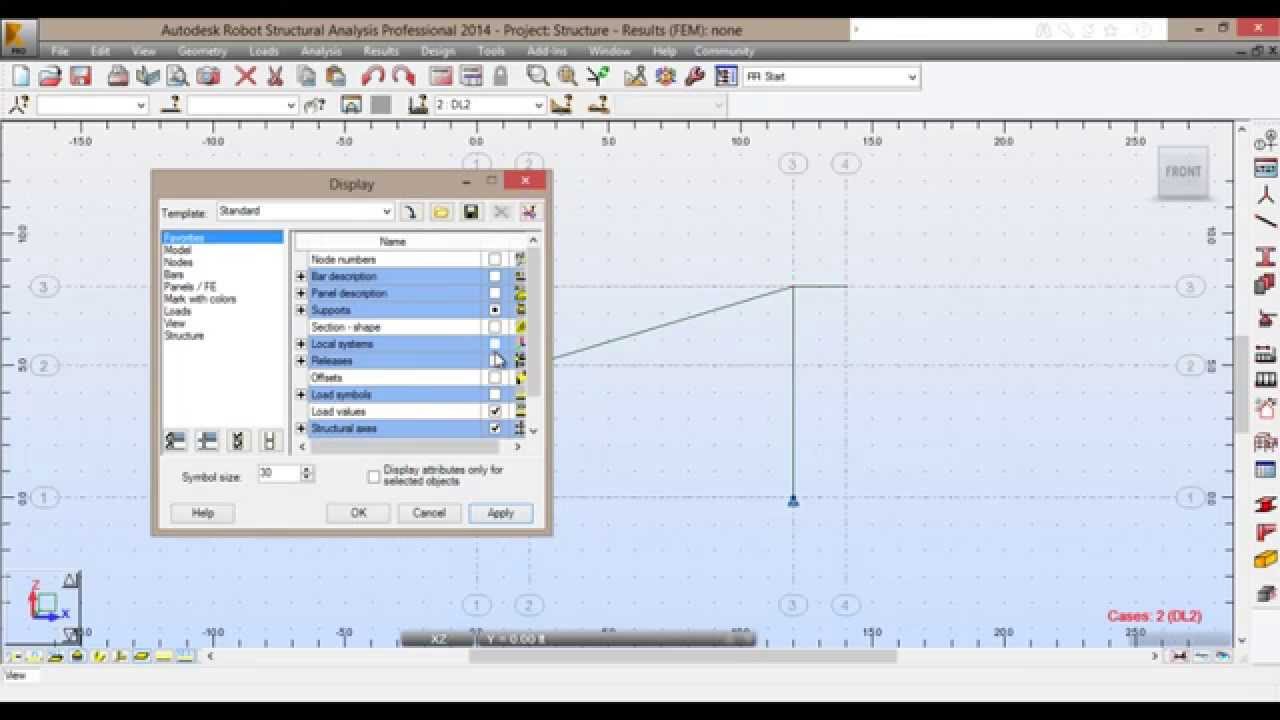Click the I-beam section icon in right toolbar
1280x720 pixels.
(1265, 256)
